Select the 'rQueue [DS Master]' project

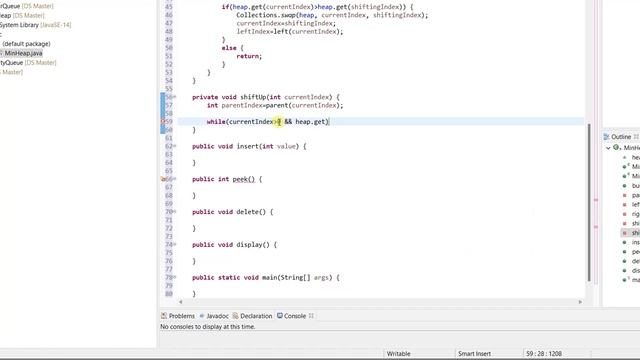pyautogui.click(x=27, y=6)
